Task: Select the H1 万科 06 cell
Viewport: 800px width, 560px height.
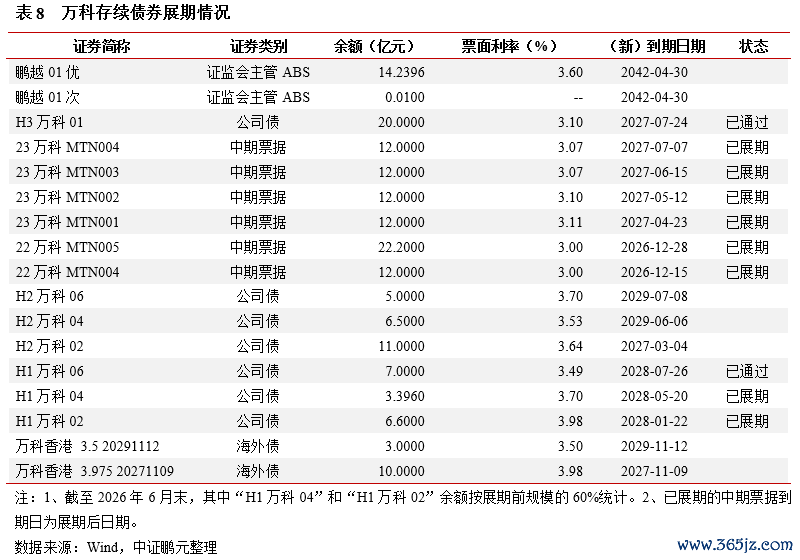Action: pos(49,371)
